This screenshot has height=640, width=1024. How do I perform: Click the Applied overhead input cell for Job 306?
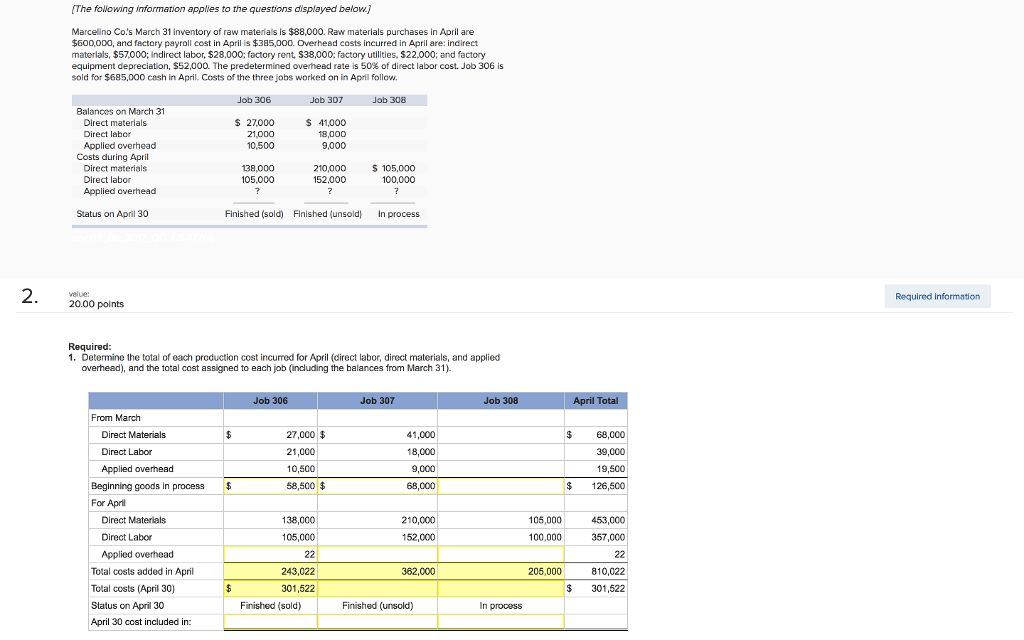[x=270, y=554]
